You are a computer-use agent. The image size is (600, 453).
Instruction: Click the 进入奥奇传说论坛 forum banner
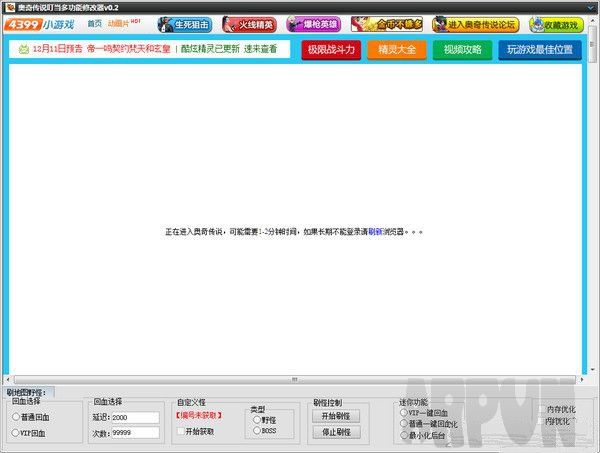pyautogui.click(x=476, y=24)
